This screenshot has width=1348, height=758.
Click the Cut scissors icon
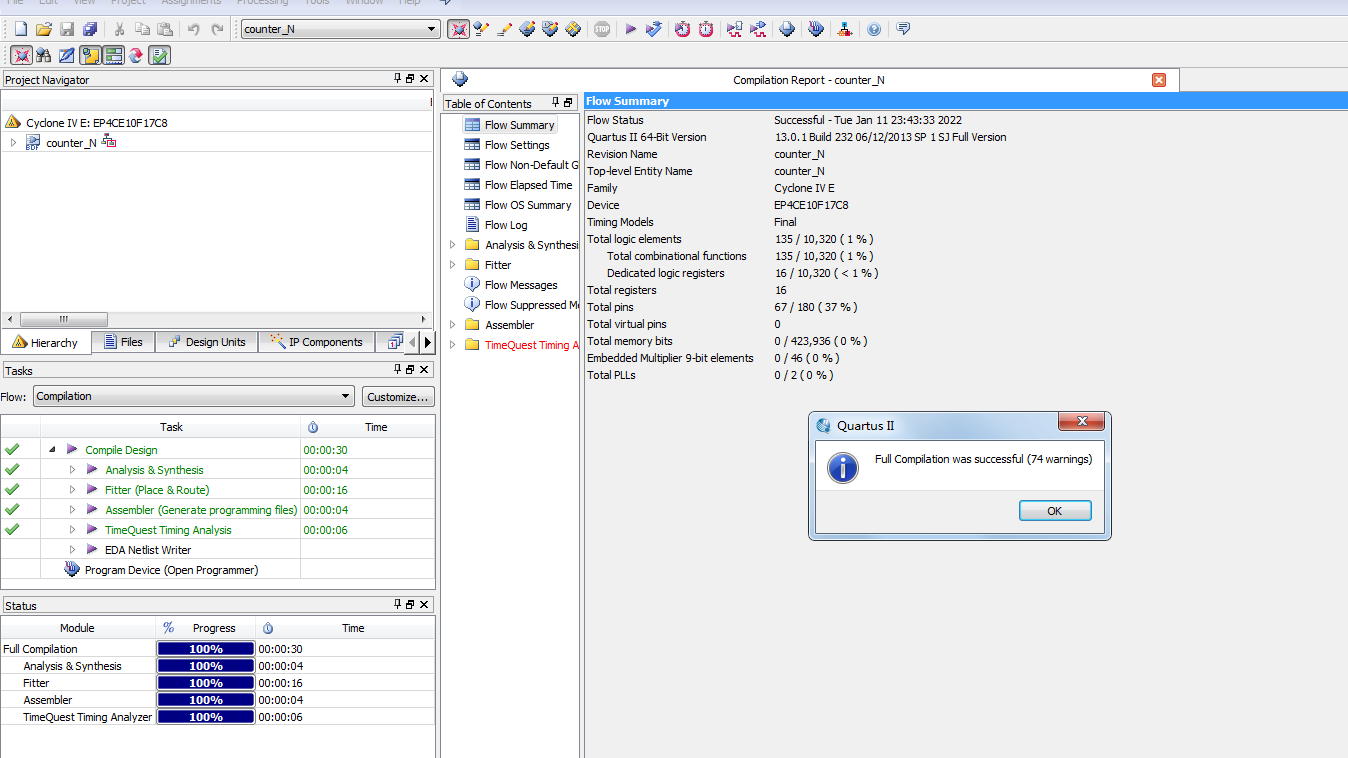coord(119,29)
